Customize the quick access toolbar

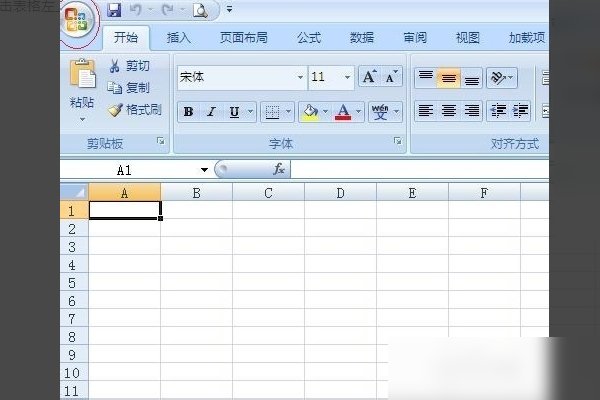pyautogui.click(x=229, y=9)
